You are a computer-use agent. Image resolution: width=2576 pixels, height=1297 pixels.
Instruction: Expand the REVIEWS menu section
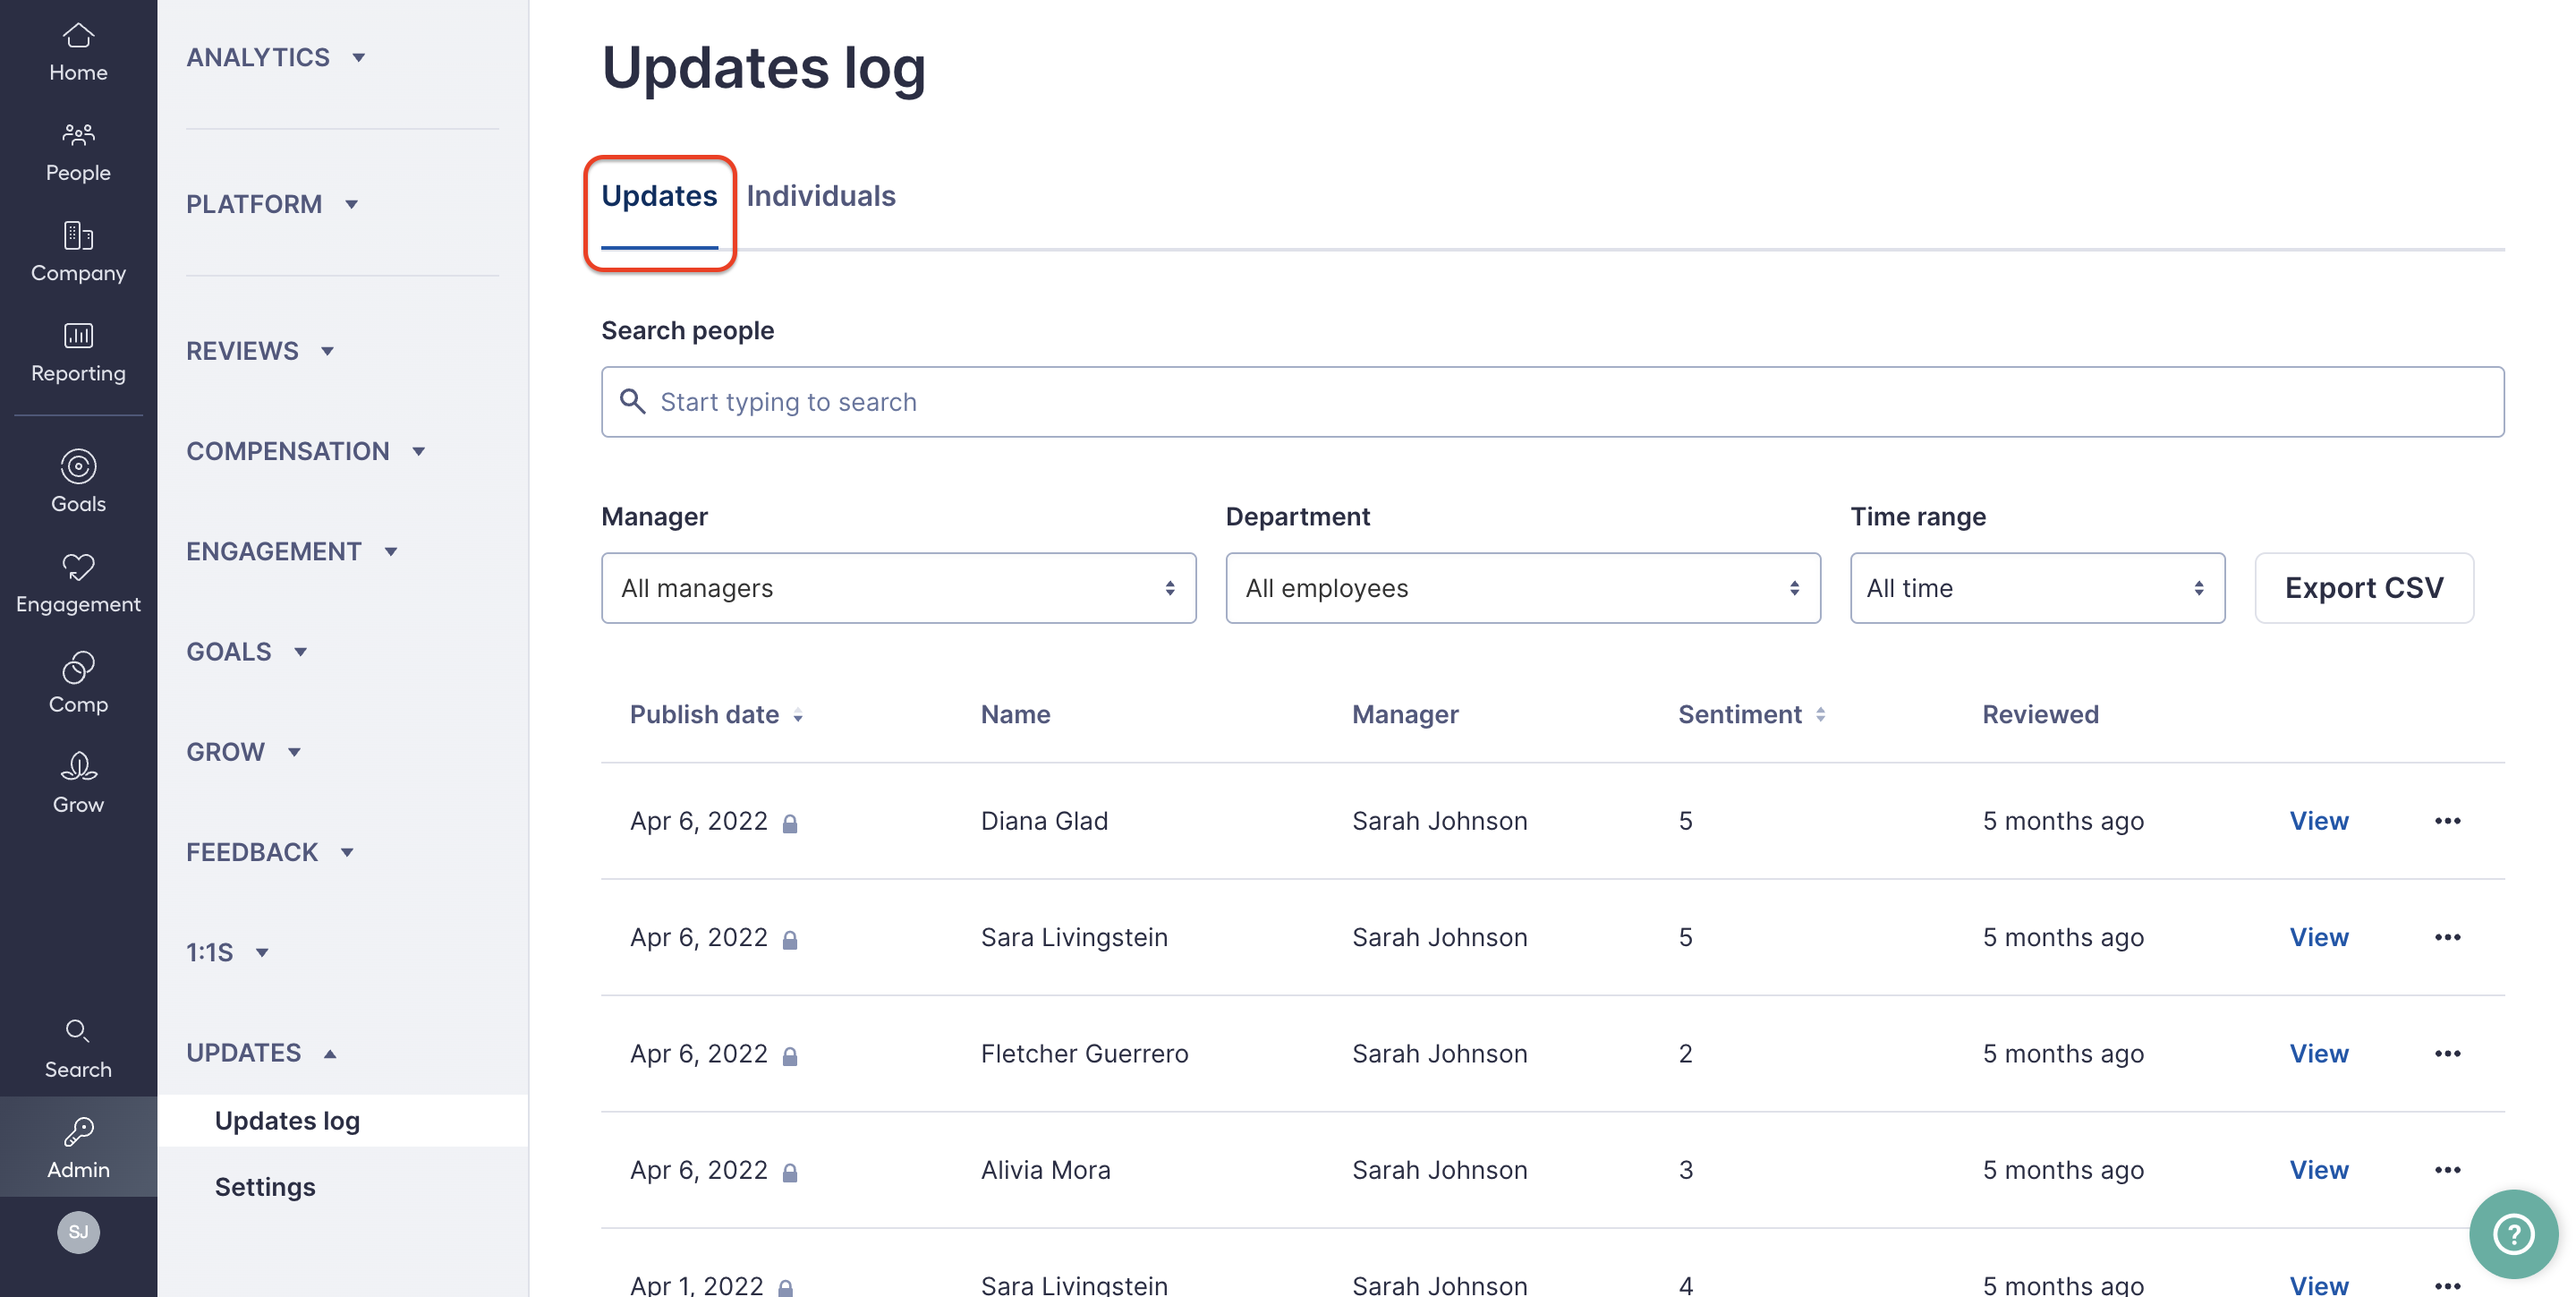point(261,351)
